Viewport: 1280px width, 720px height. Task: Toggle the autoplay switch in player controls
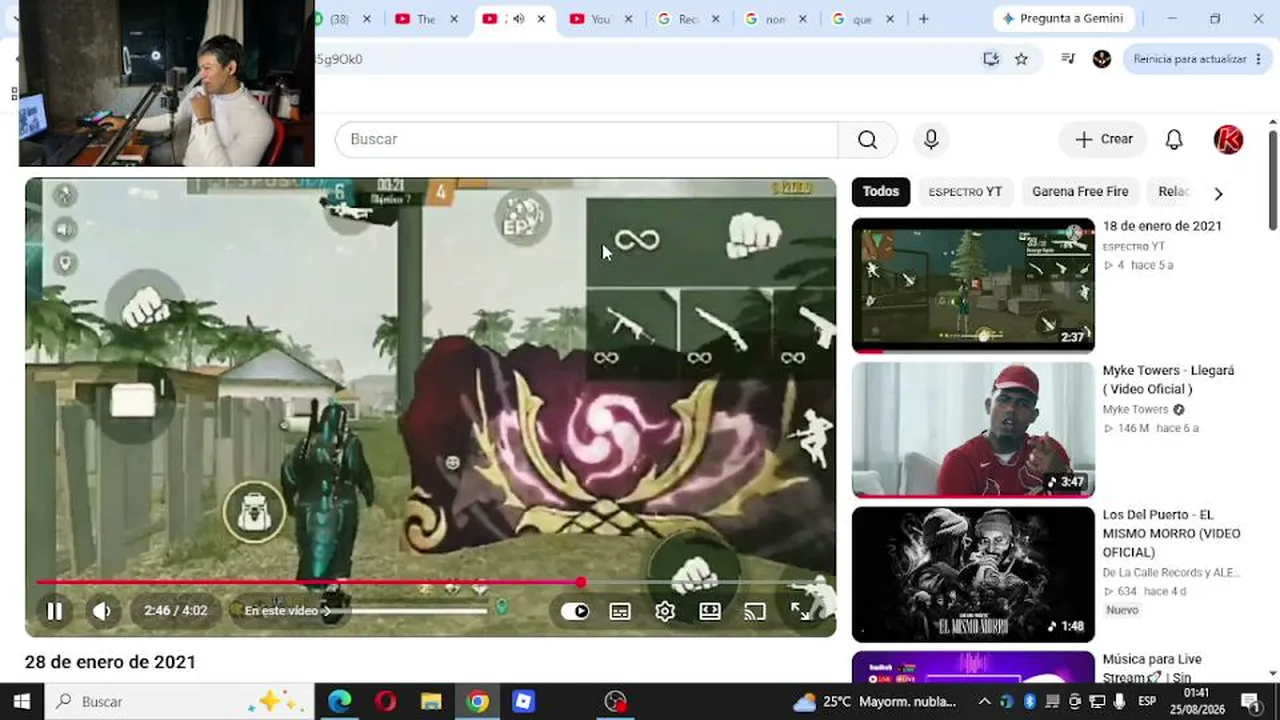575,611
